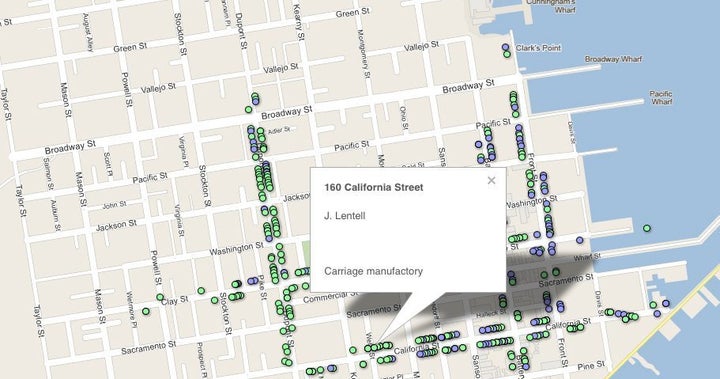Screen dimensions: 720x379
Task: Click 'Carriage manufactory' text in the popup
Action: [373, 271]
